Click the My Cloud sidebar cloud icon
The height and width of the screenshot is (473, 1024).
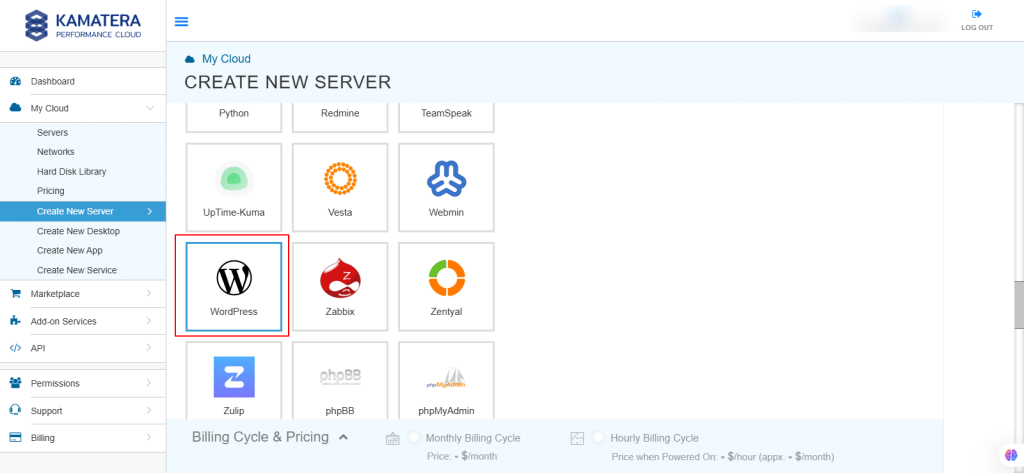click(16, 108)
